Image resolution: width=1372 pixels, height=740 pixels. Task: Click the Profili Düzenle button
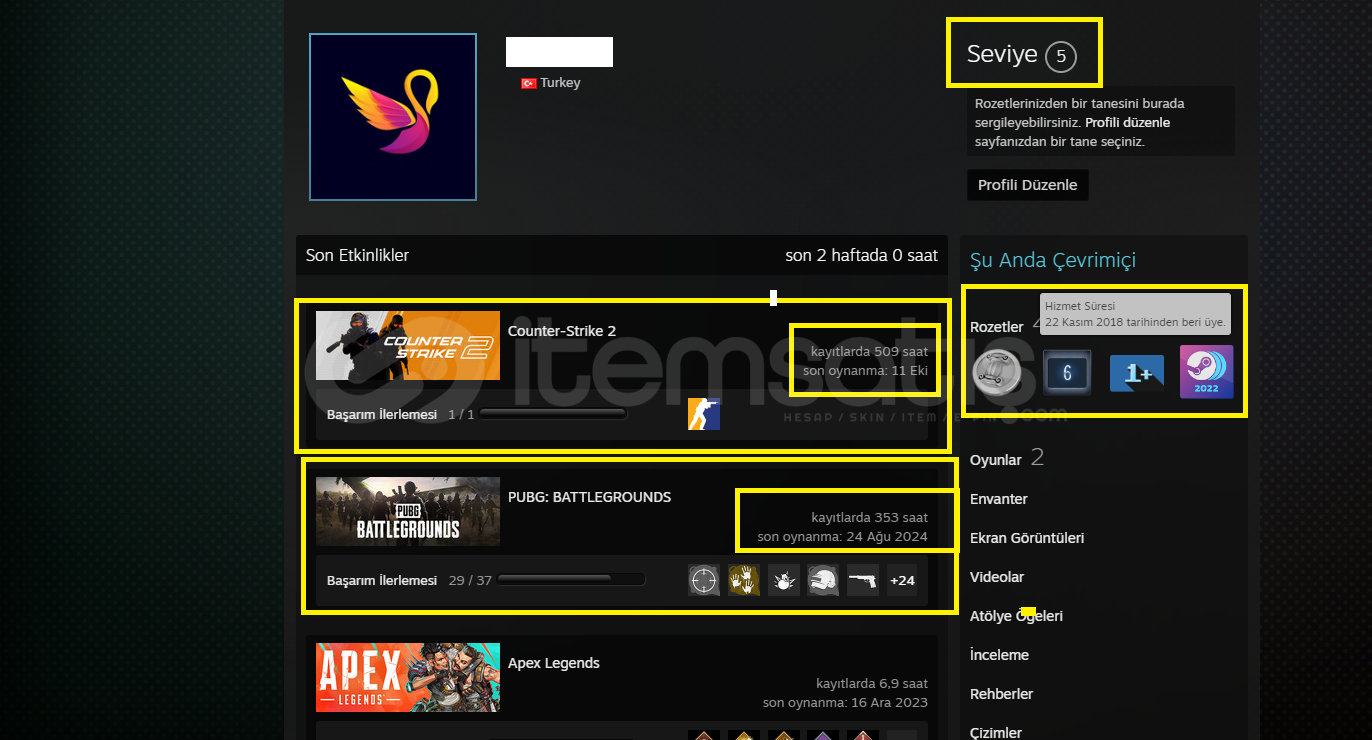pyautogui.click(x=1028, y=185)
